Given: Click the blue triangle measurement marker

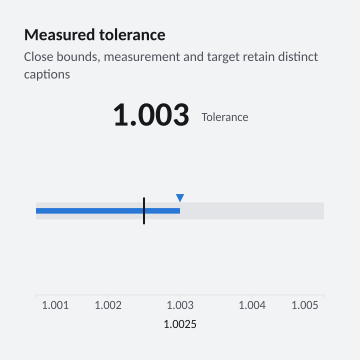Looking at the screenshot, I should pyautogui.click(x=180, y=198).
